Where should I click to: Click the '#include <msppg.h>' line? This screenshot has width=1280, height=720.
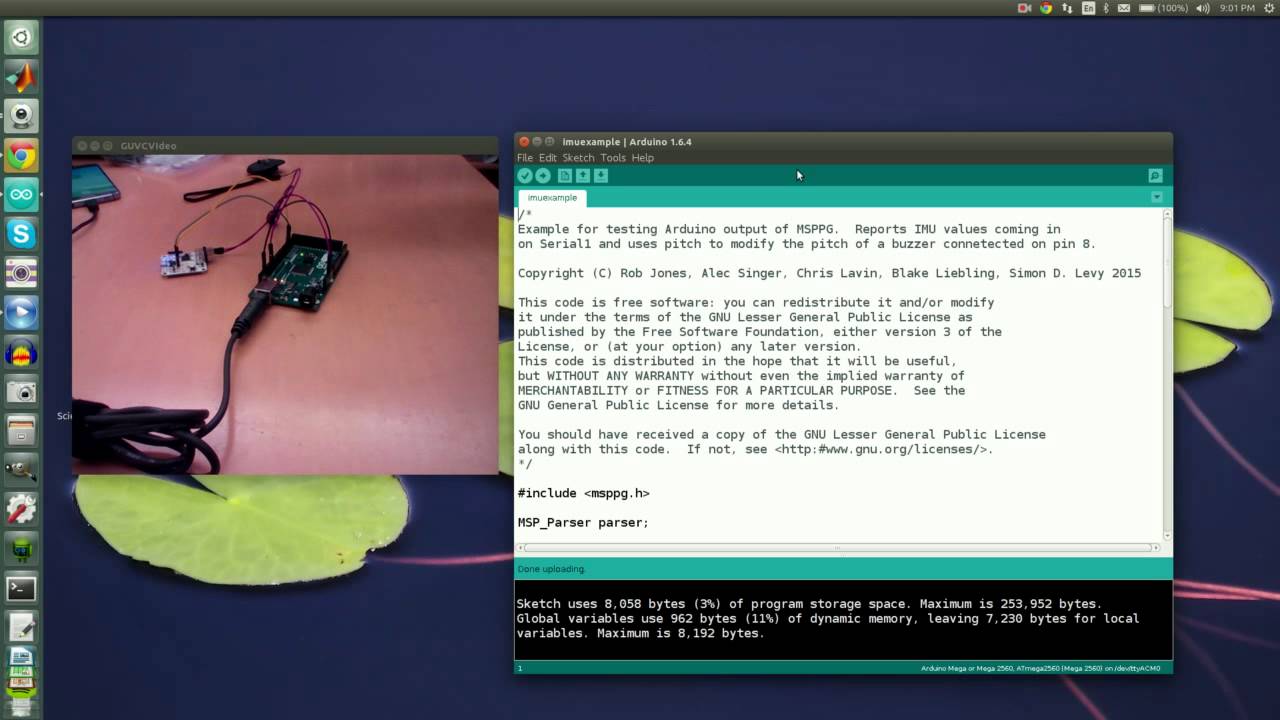(584, 493)
